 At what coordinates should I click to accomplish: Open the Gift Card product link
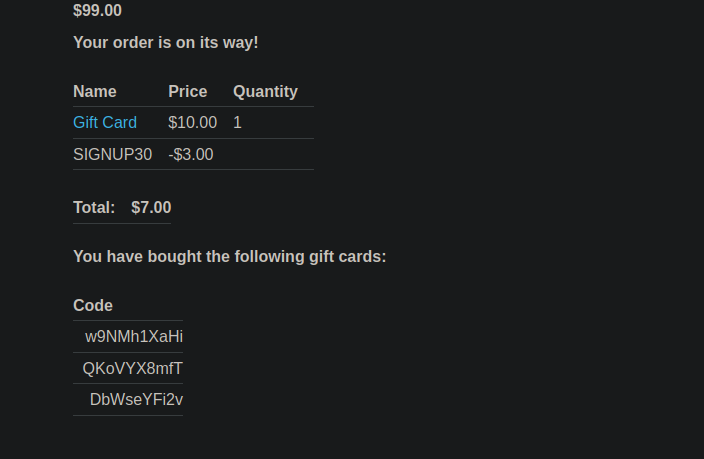pos(105,122)
